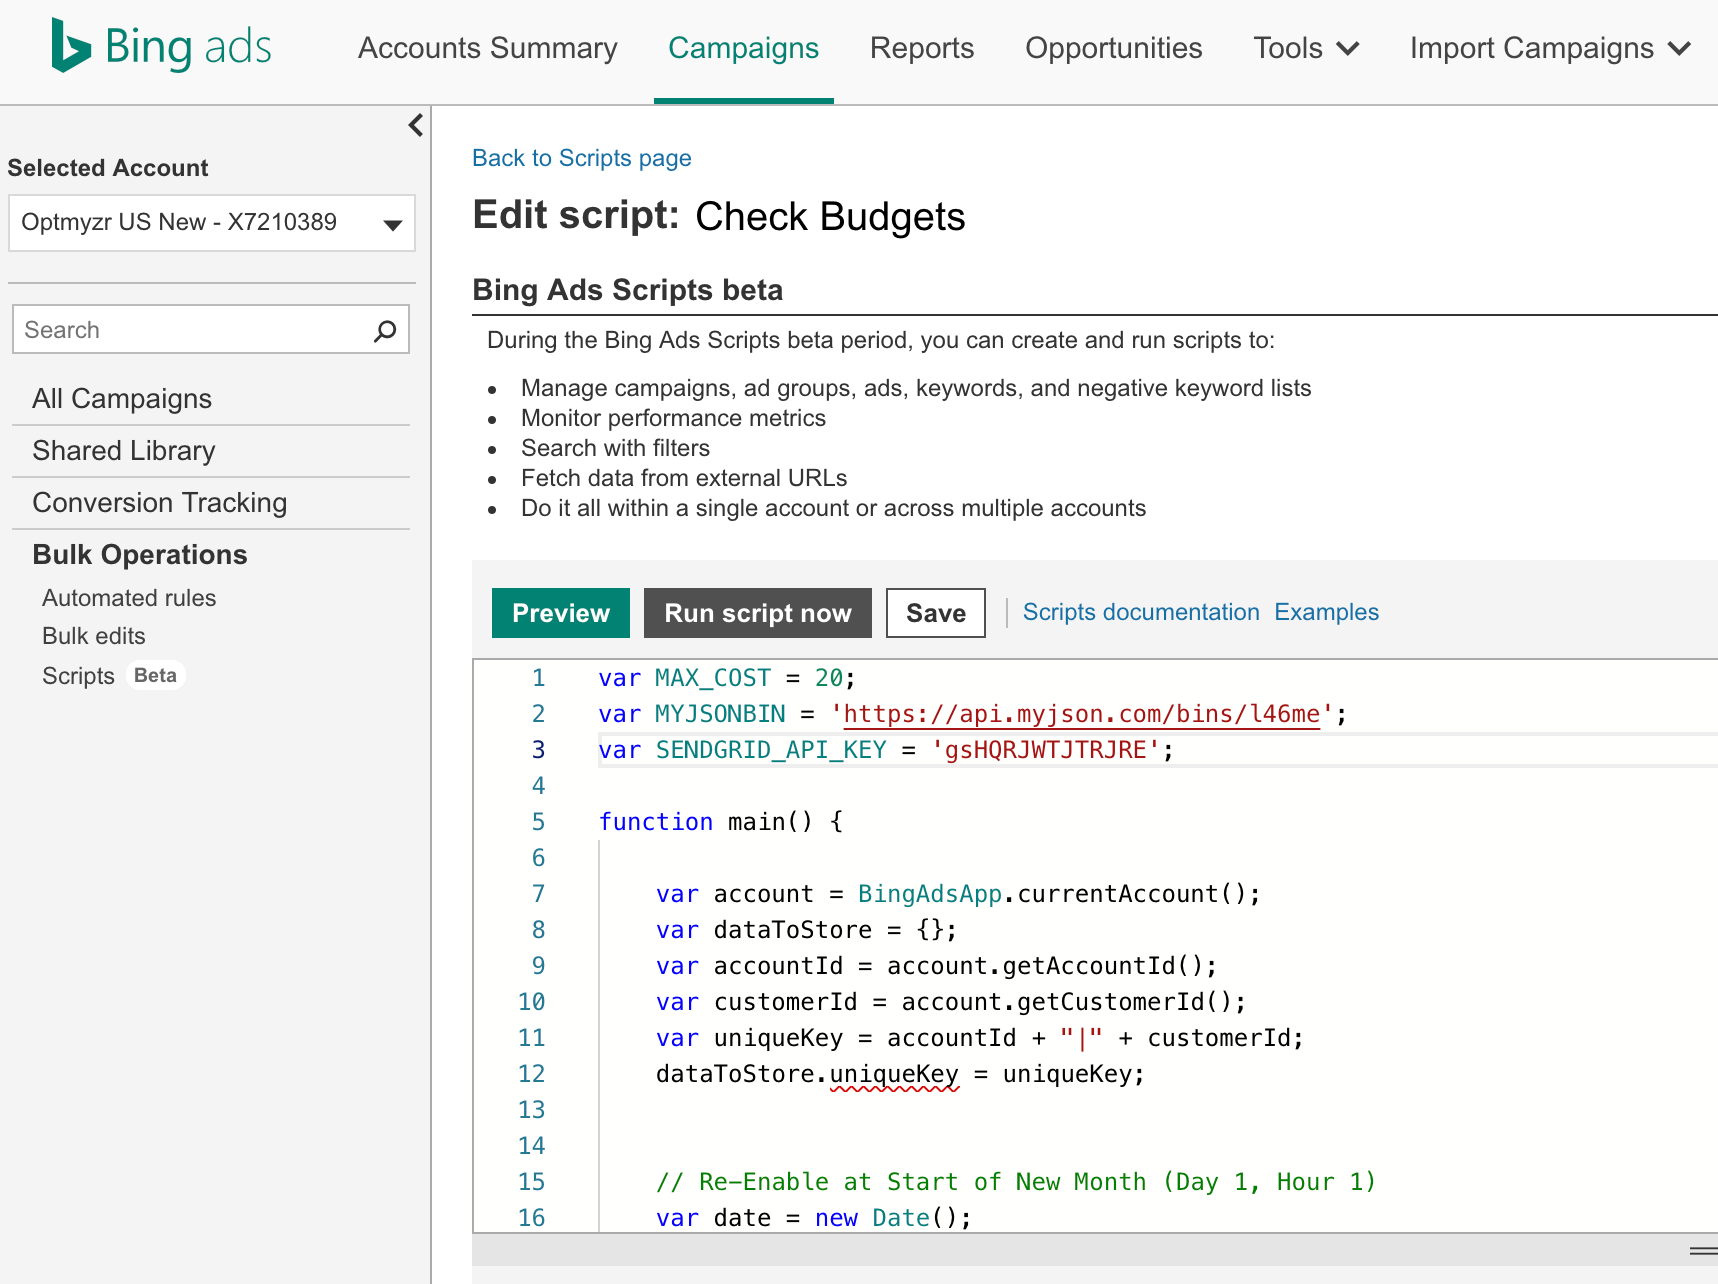
Task: Click Run script now button
Action: [x=758, y=613]
